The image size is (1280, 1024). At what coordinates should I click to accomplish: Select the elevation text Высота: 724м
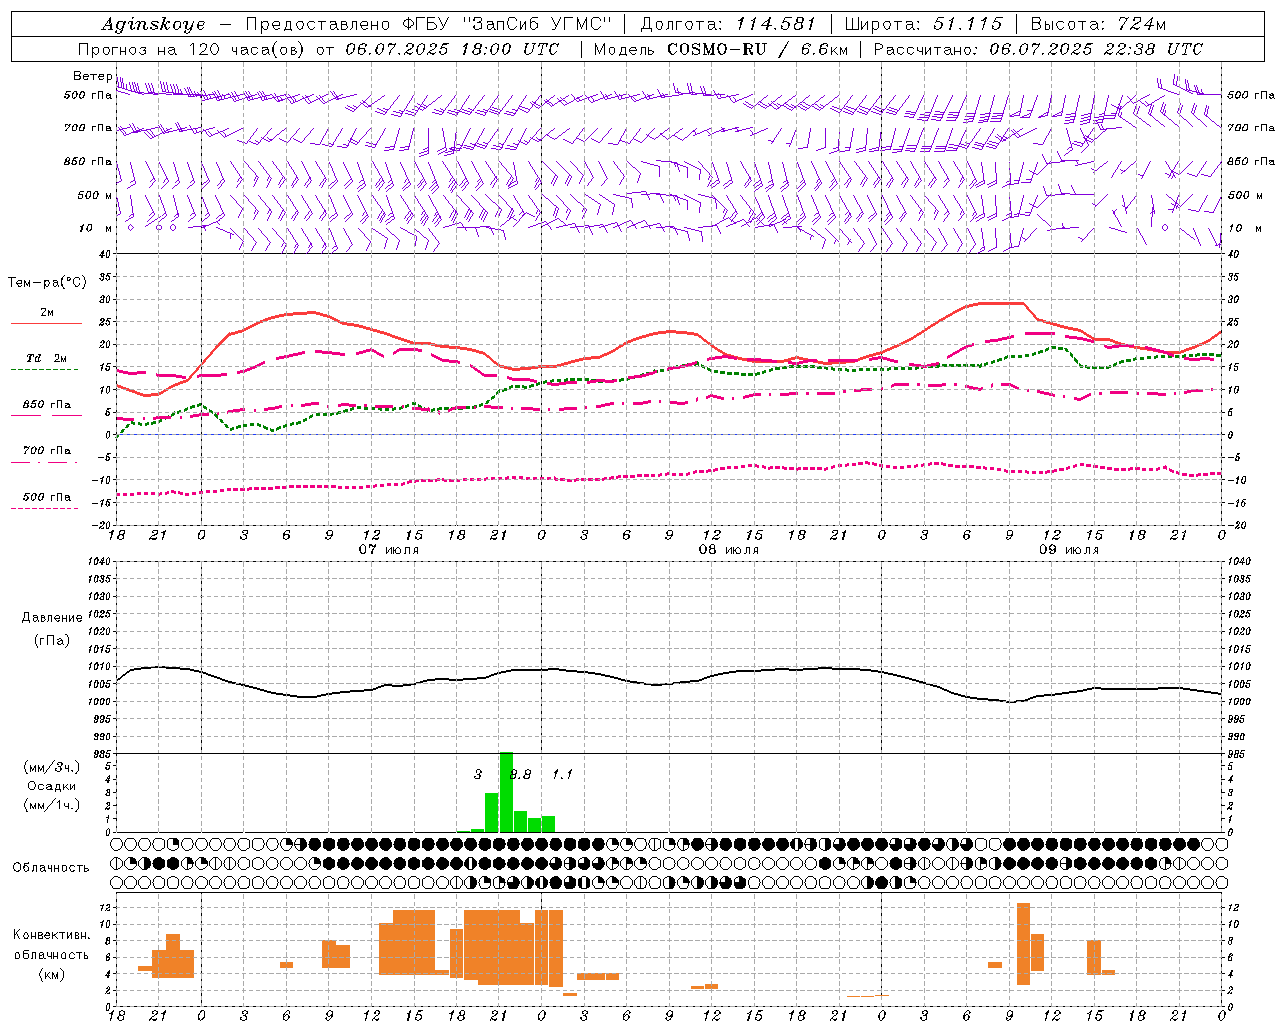coord(1098,24)
